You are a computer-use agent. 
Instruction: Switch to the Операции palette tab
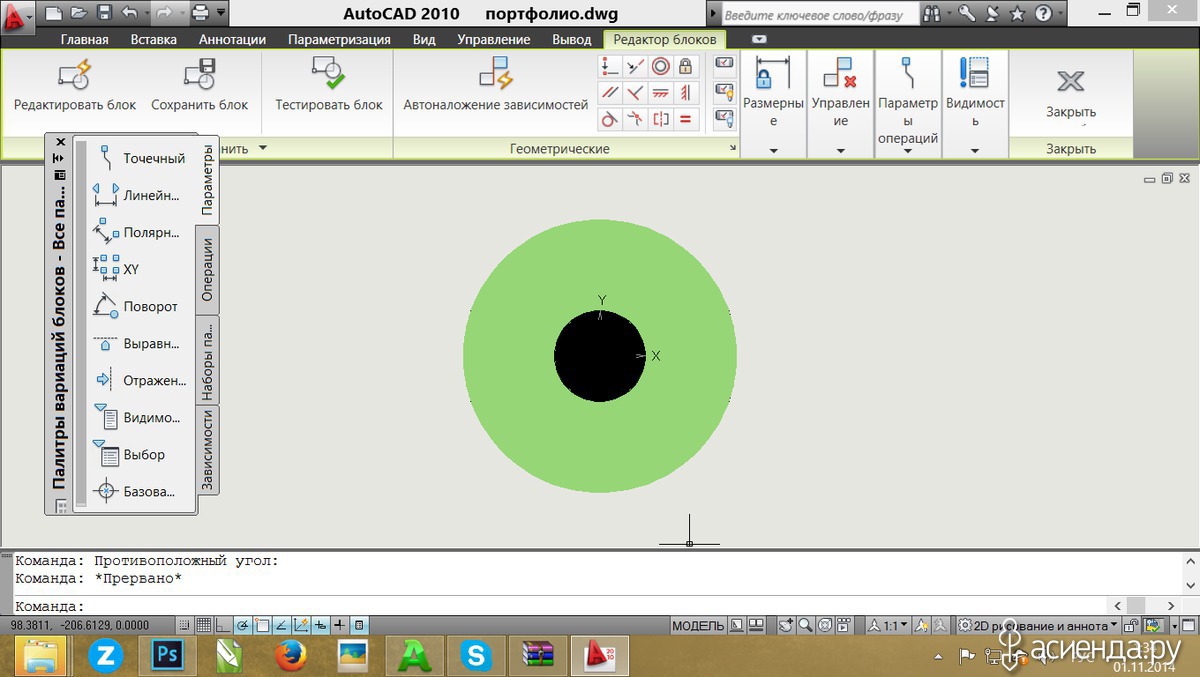tap(207, 270)
